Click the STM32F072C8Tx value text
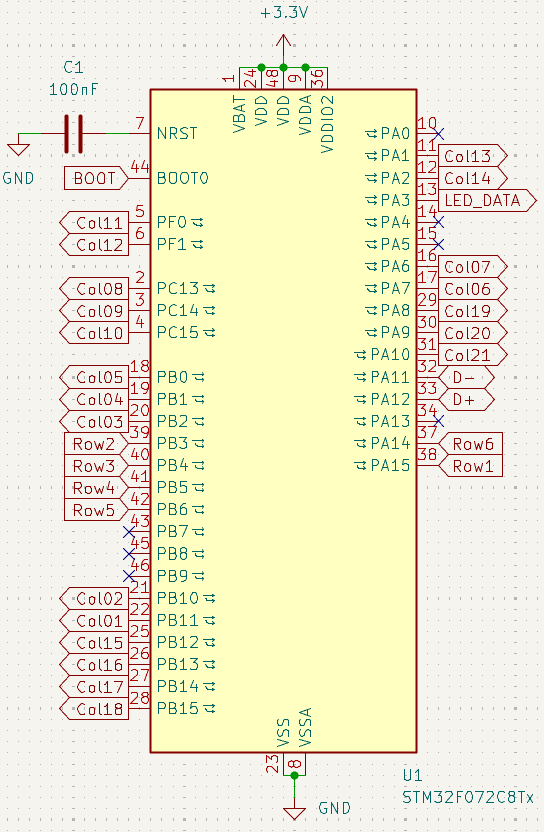544x832 pixels. (x=468, y=798)
